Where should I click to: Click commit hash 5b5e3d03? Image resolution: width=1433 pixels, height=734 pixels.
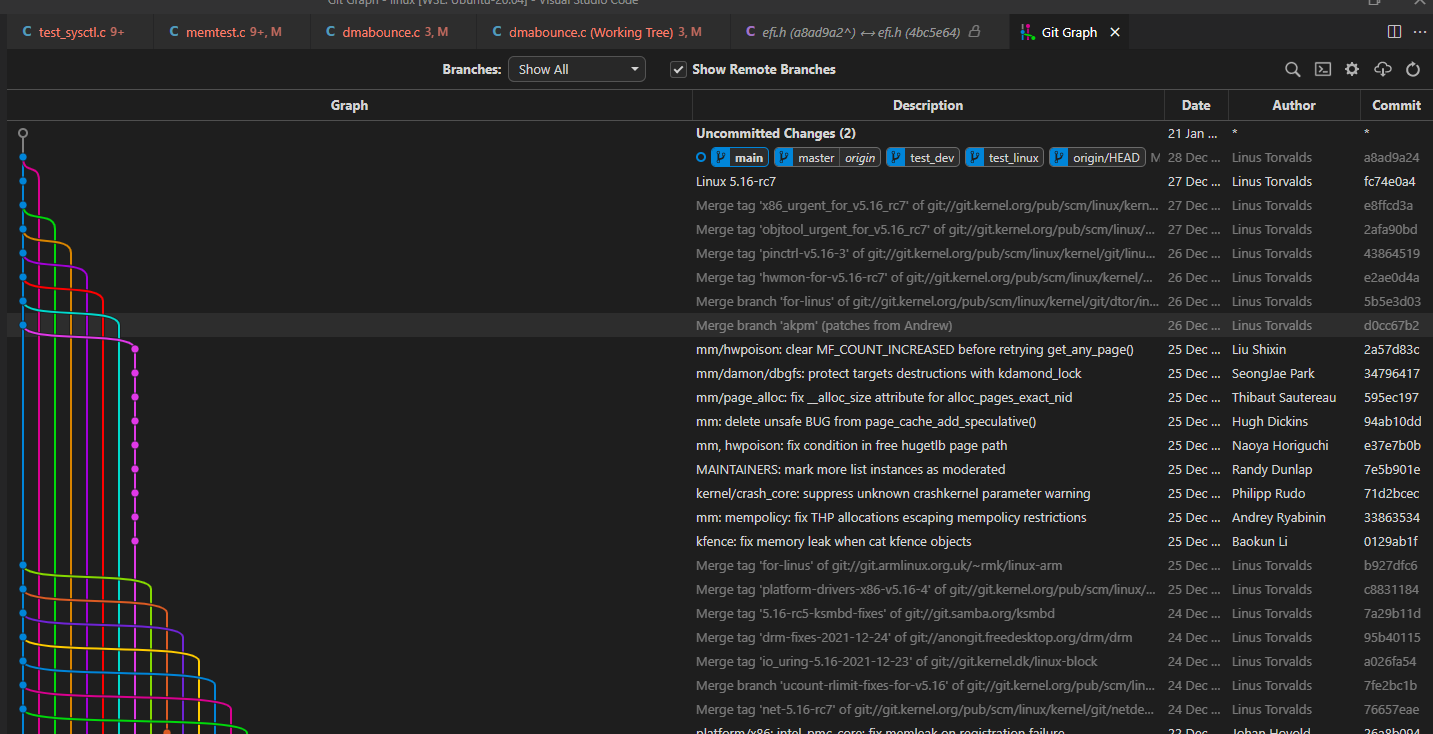[x=1391, y=302]
